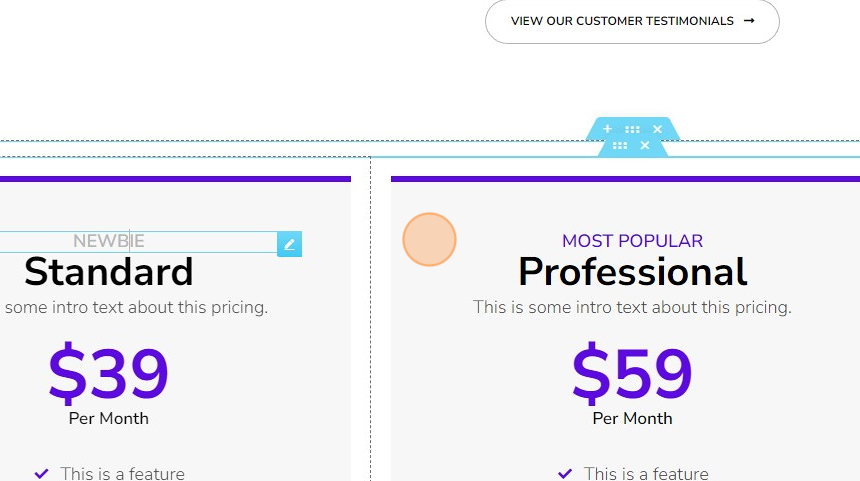Click the purple top bar of Professional card

pos(625,179)
